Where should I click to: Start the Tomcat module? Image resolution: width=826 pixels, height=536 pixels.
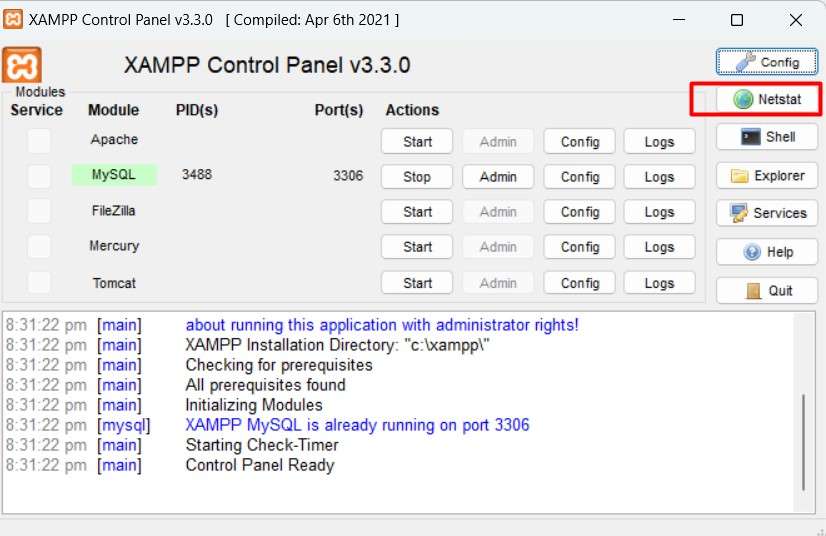[x=417, y=283]
